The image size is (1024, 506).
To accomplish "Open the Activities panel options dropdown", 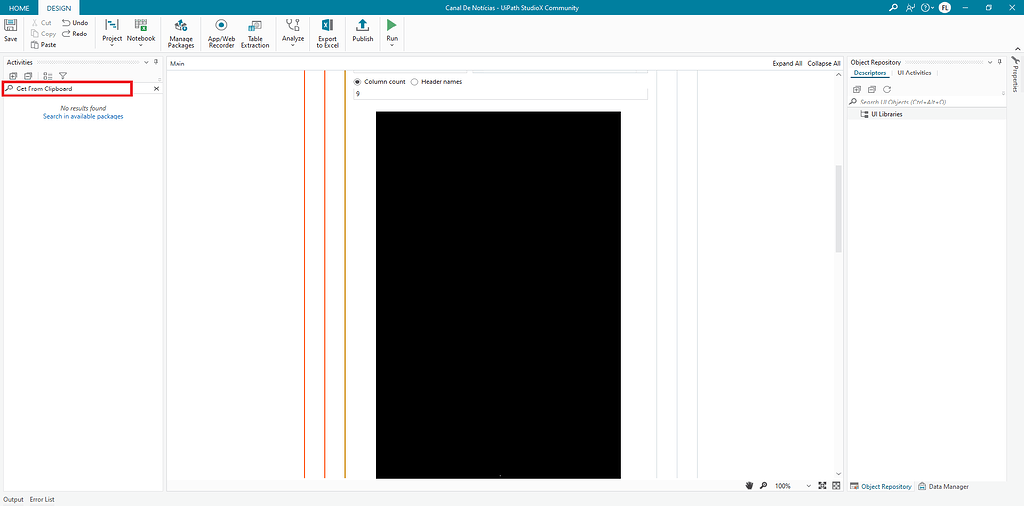I will click(146, 63).
